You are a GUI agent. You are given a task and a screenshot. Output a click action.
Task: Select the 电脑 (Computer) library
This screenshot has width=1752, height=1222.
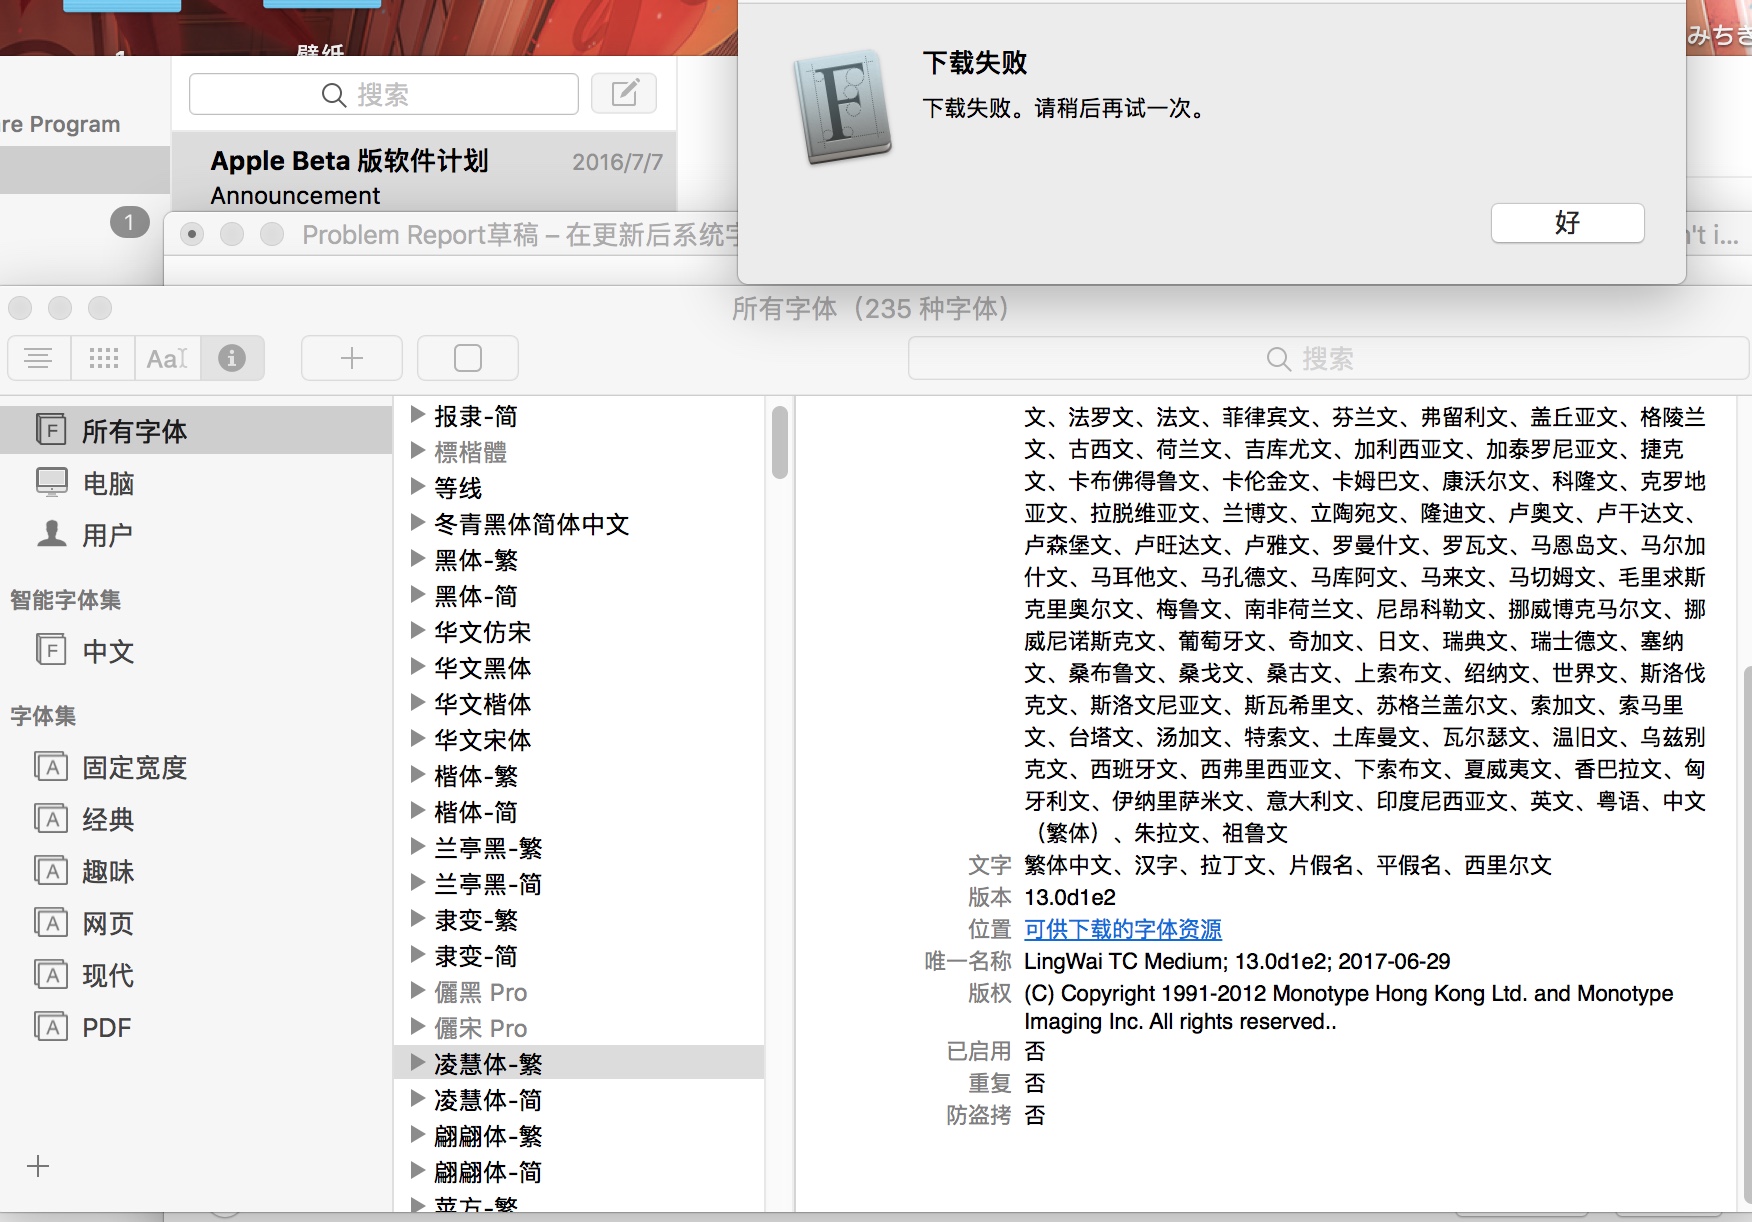point(108,483)
